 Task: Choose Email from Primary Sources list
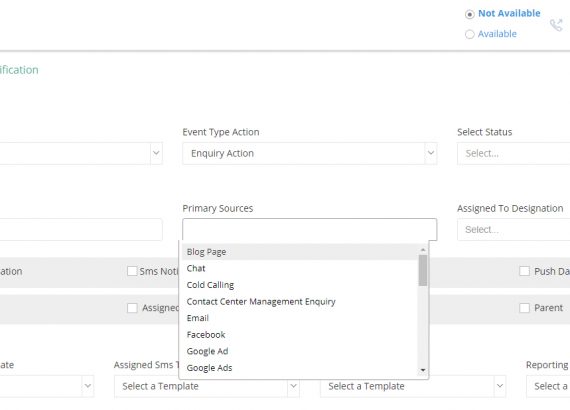[300, 318]
